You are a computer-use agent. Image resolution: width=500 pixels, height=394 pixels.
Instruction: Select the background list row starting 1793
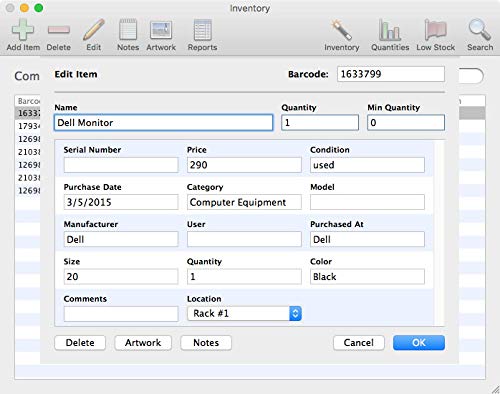pyautogui.click(x=28, y=126)
